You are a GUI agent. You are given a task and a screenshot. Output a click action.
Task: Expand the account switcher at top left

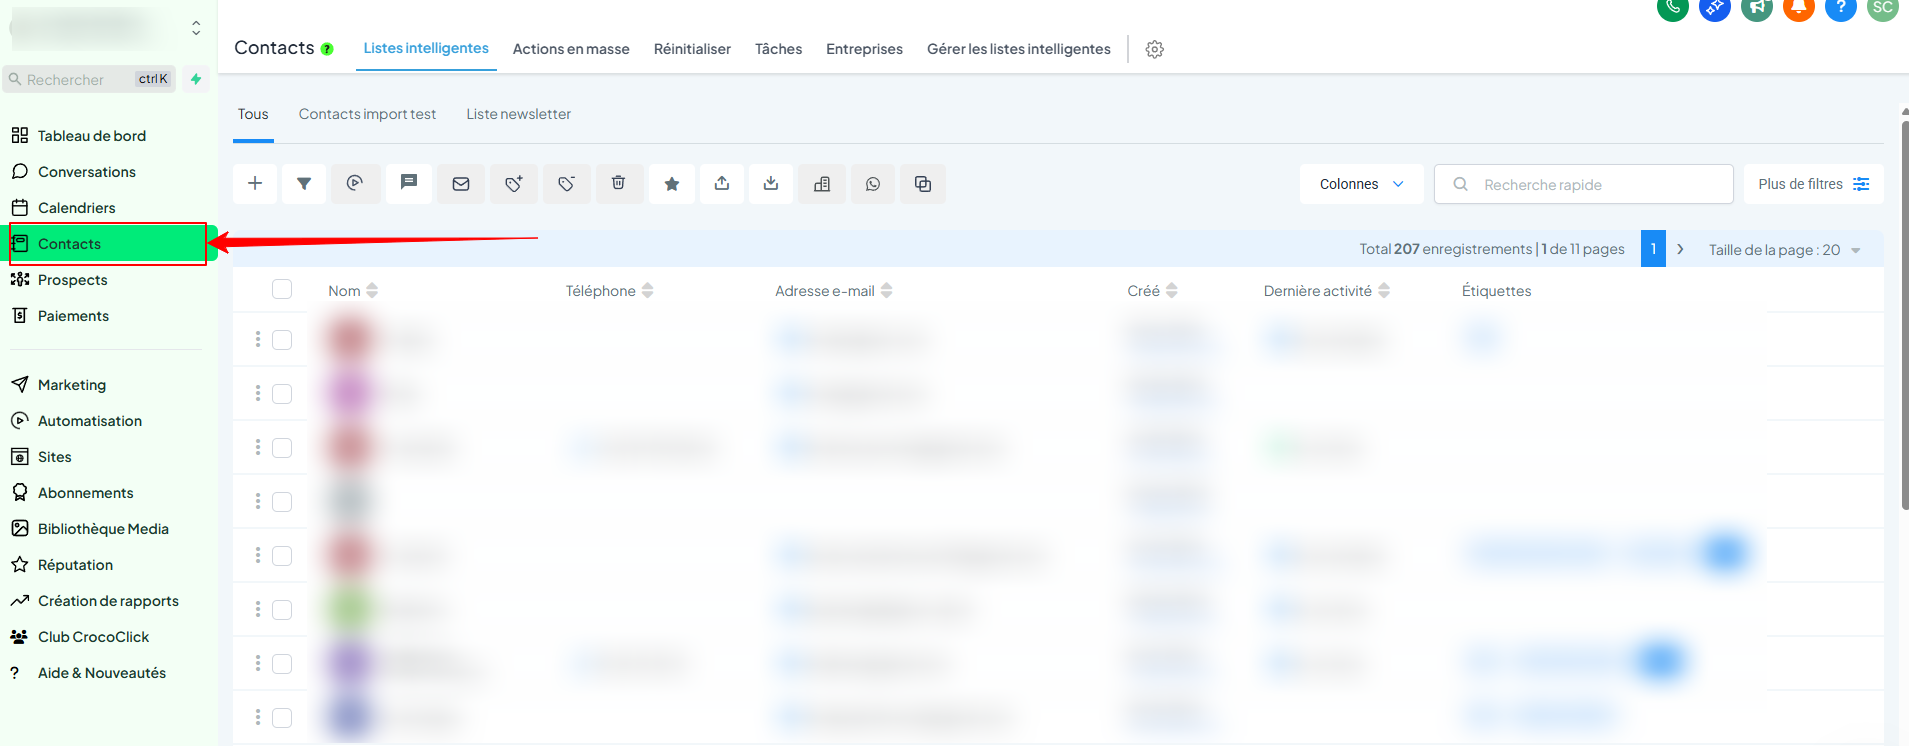(x=196, y=28)
